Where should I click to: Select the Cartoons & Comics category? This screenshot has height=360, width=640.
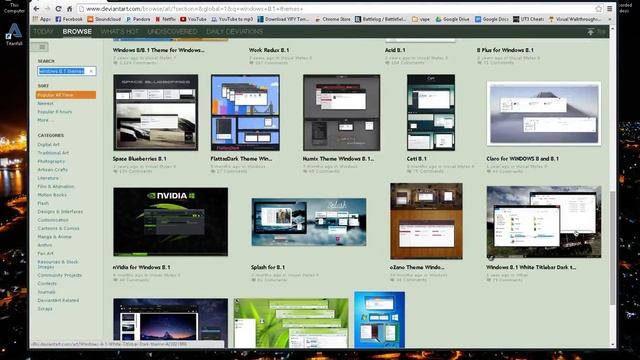click(58, 228)
